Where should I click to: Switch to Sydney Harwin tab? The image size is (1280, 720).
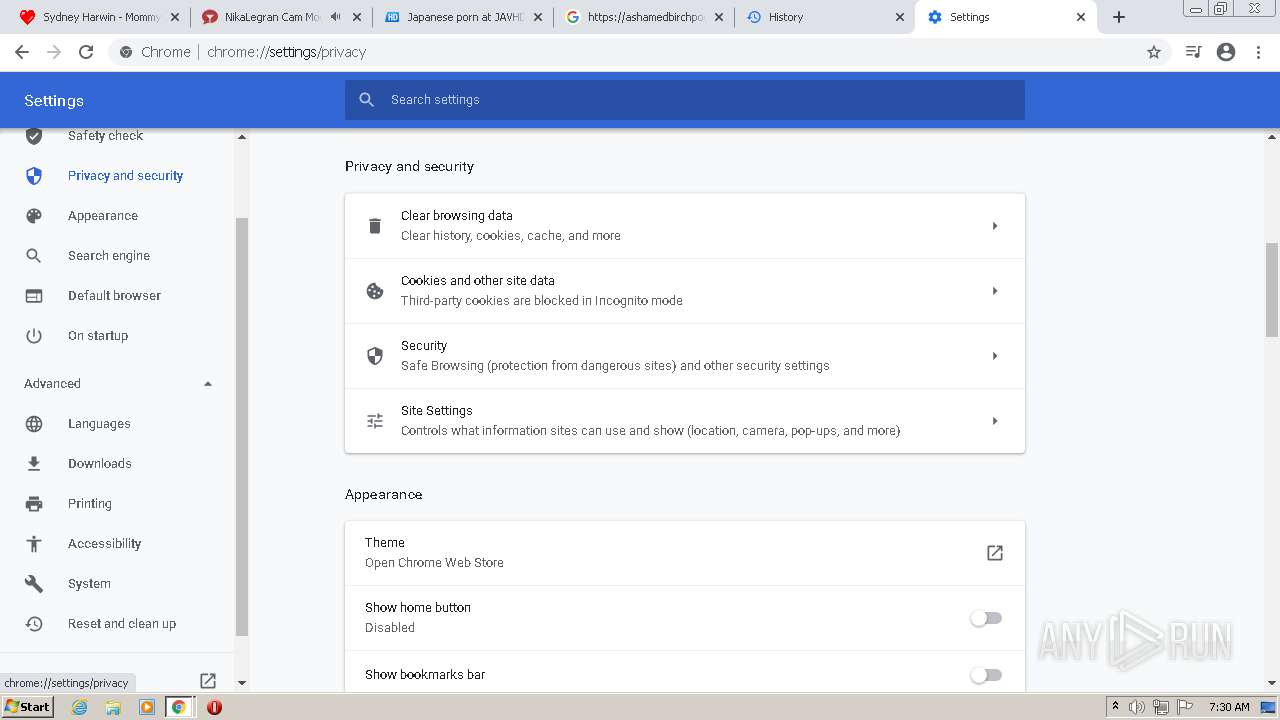(x=100, y=17)
